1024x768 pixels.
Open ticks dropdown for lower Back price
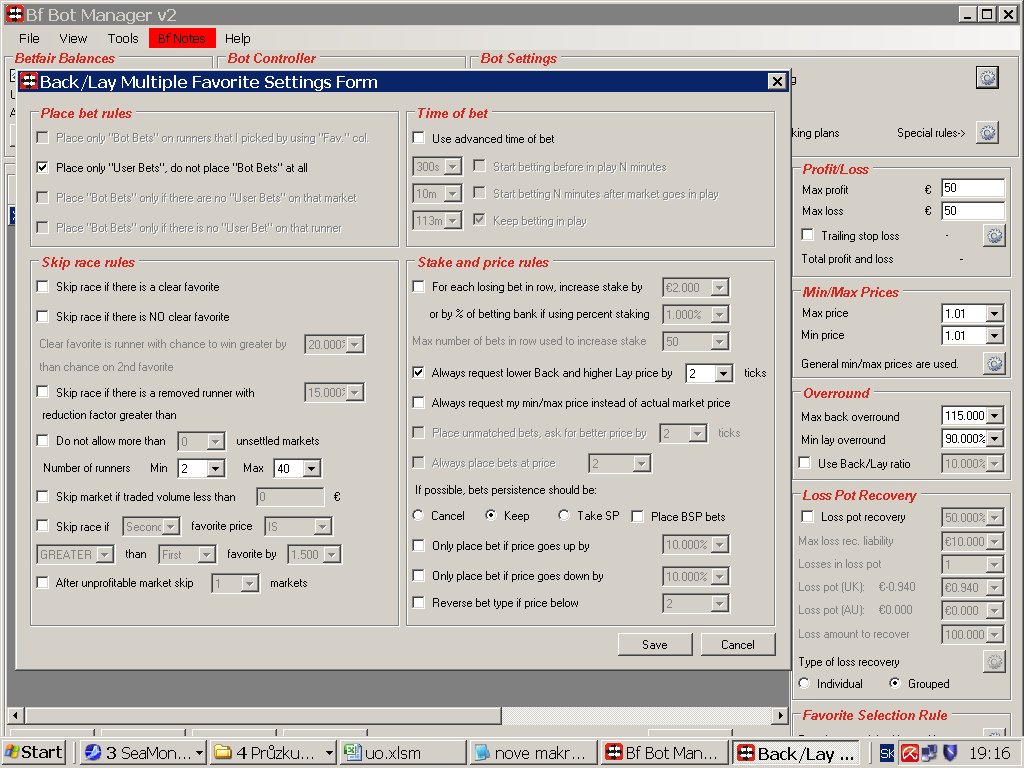pos(724,374)
